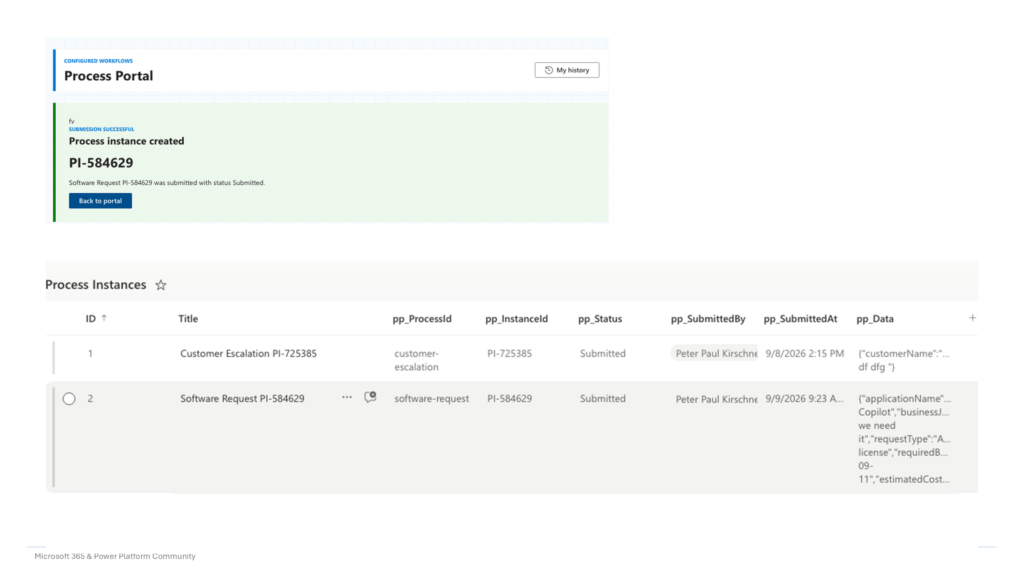
Task: Click the history clock icon
Action: 549,70
